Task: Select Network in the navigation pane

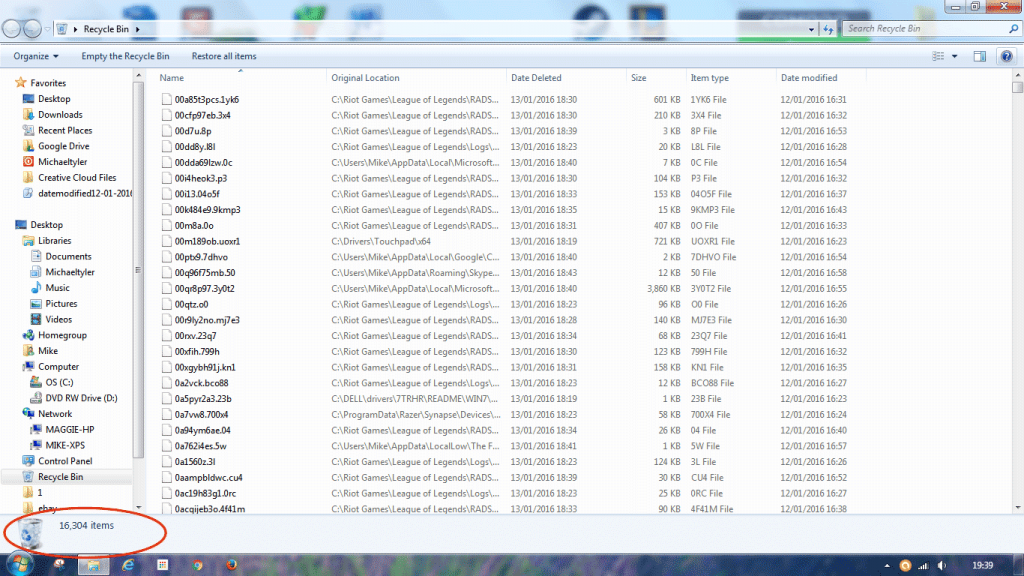Action: pos(55,413)
